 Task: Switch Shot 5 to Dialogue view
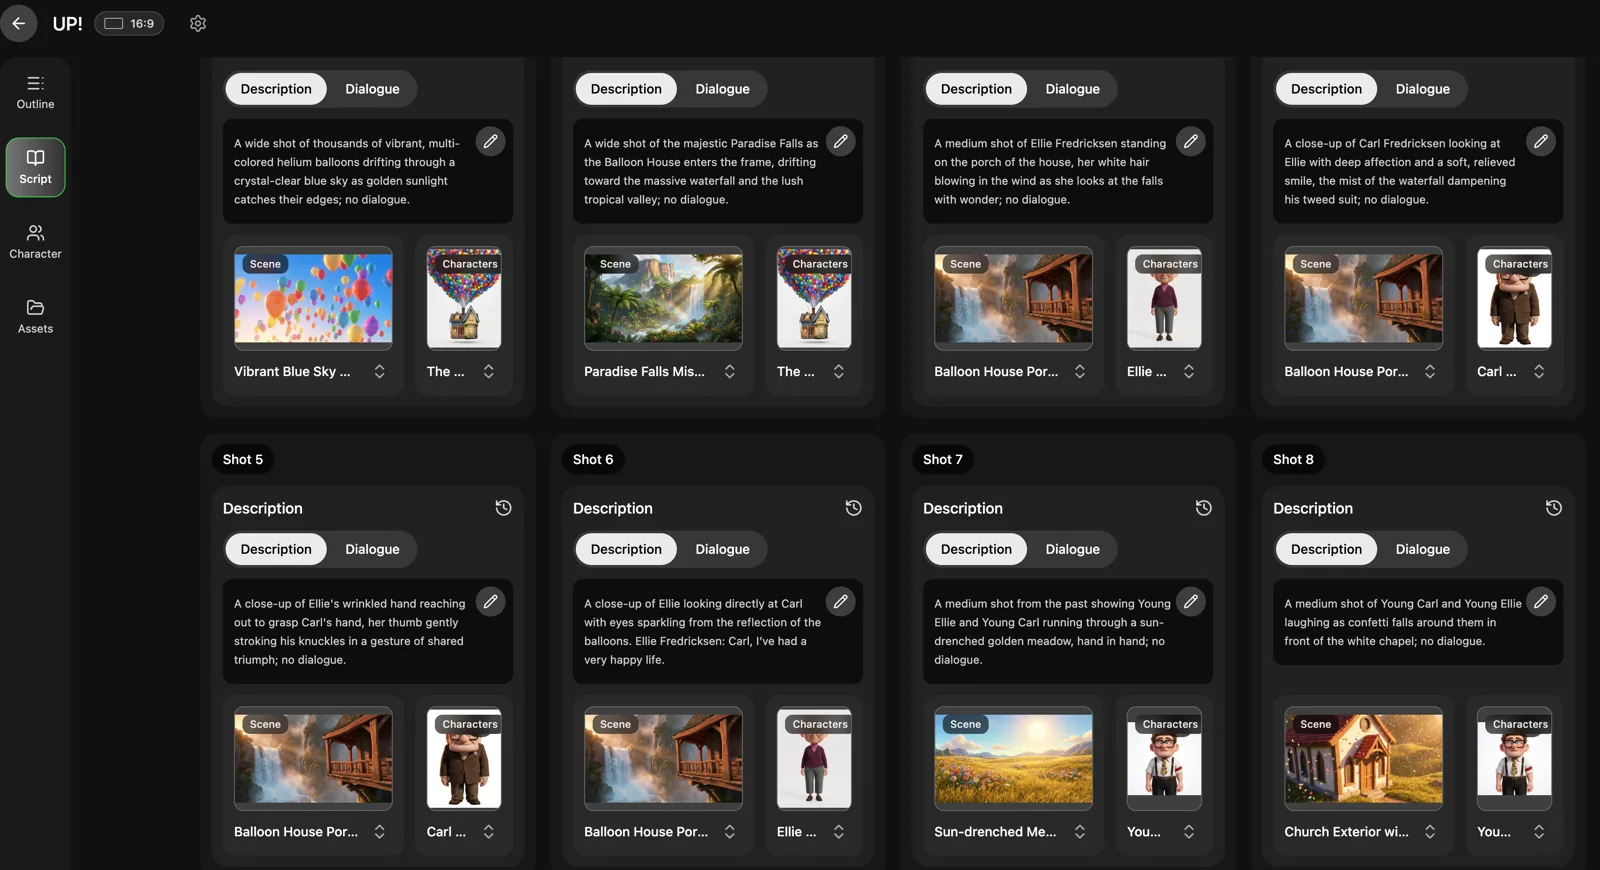(372, 549)
